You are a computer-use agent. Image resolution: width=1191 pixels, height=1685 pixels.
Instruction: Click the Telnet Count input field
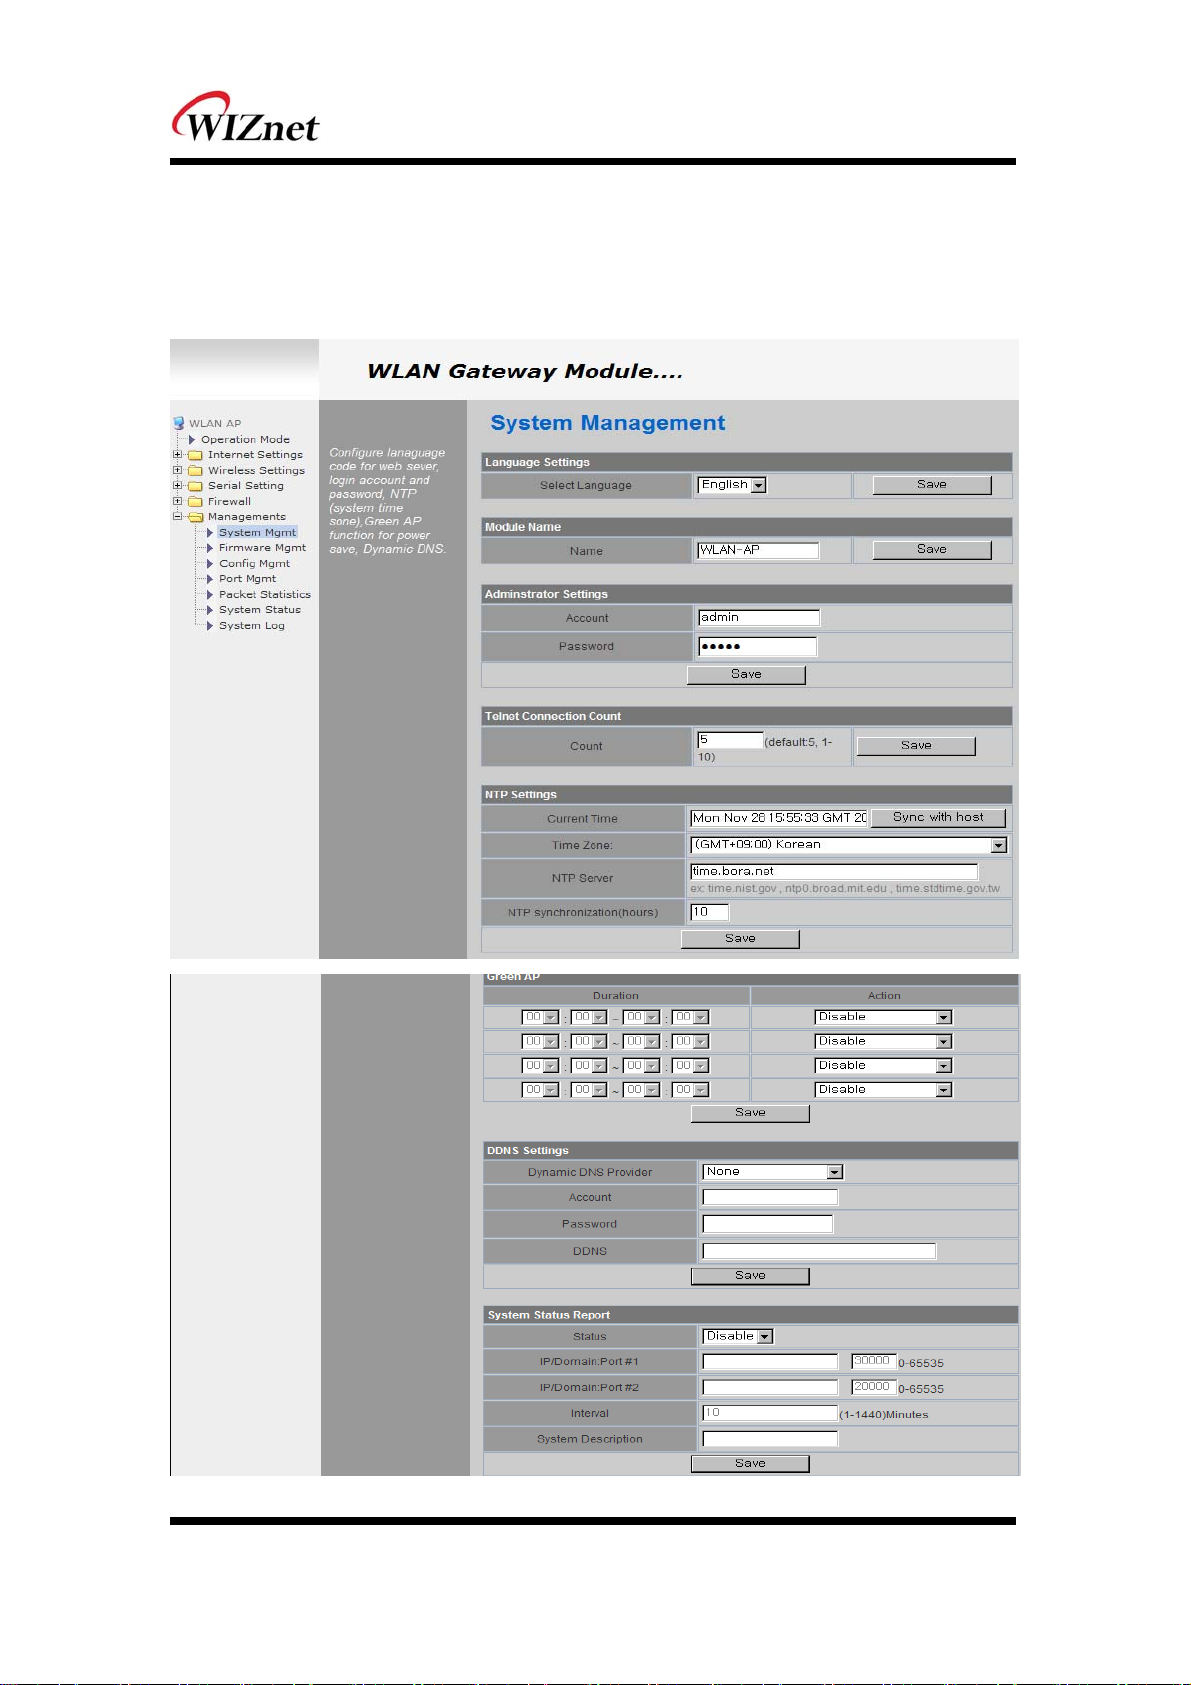730,740
